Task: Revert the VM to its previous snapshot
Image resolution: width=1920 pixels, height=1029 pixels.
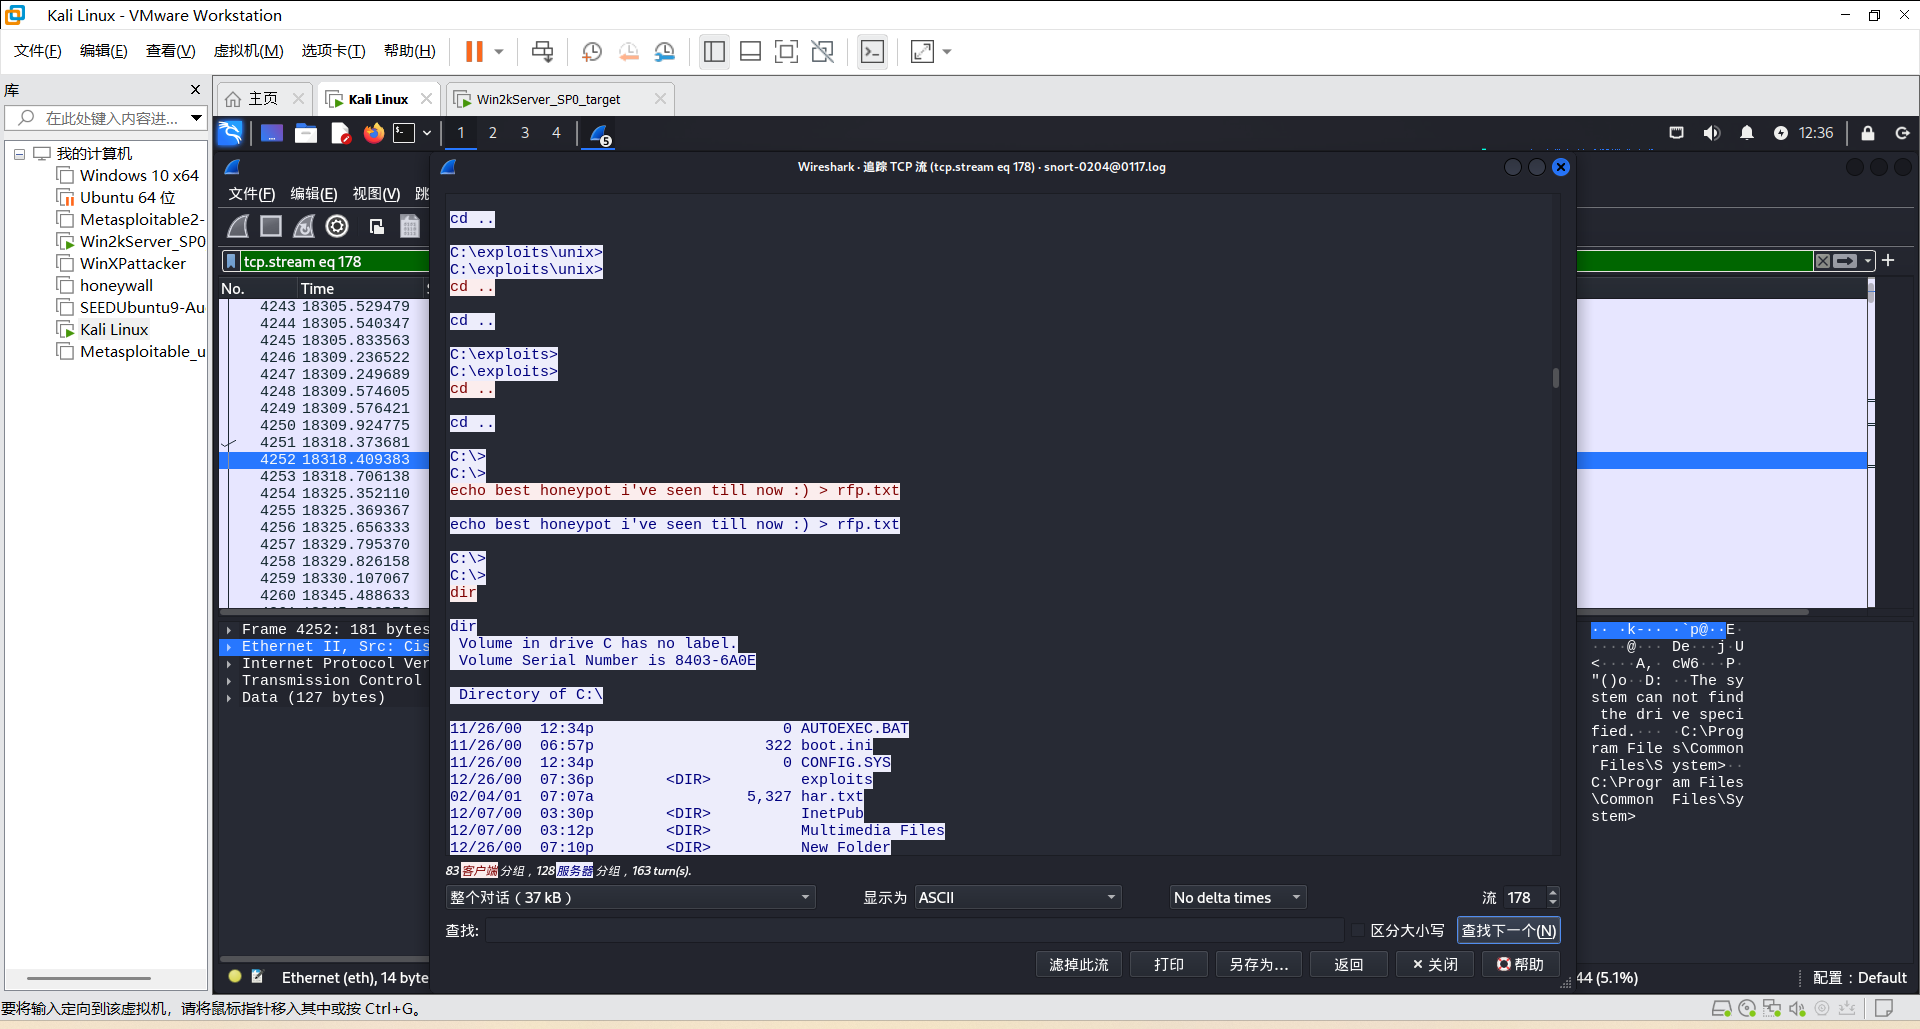Action: (628, 51)
